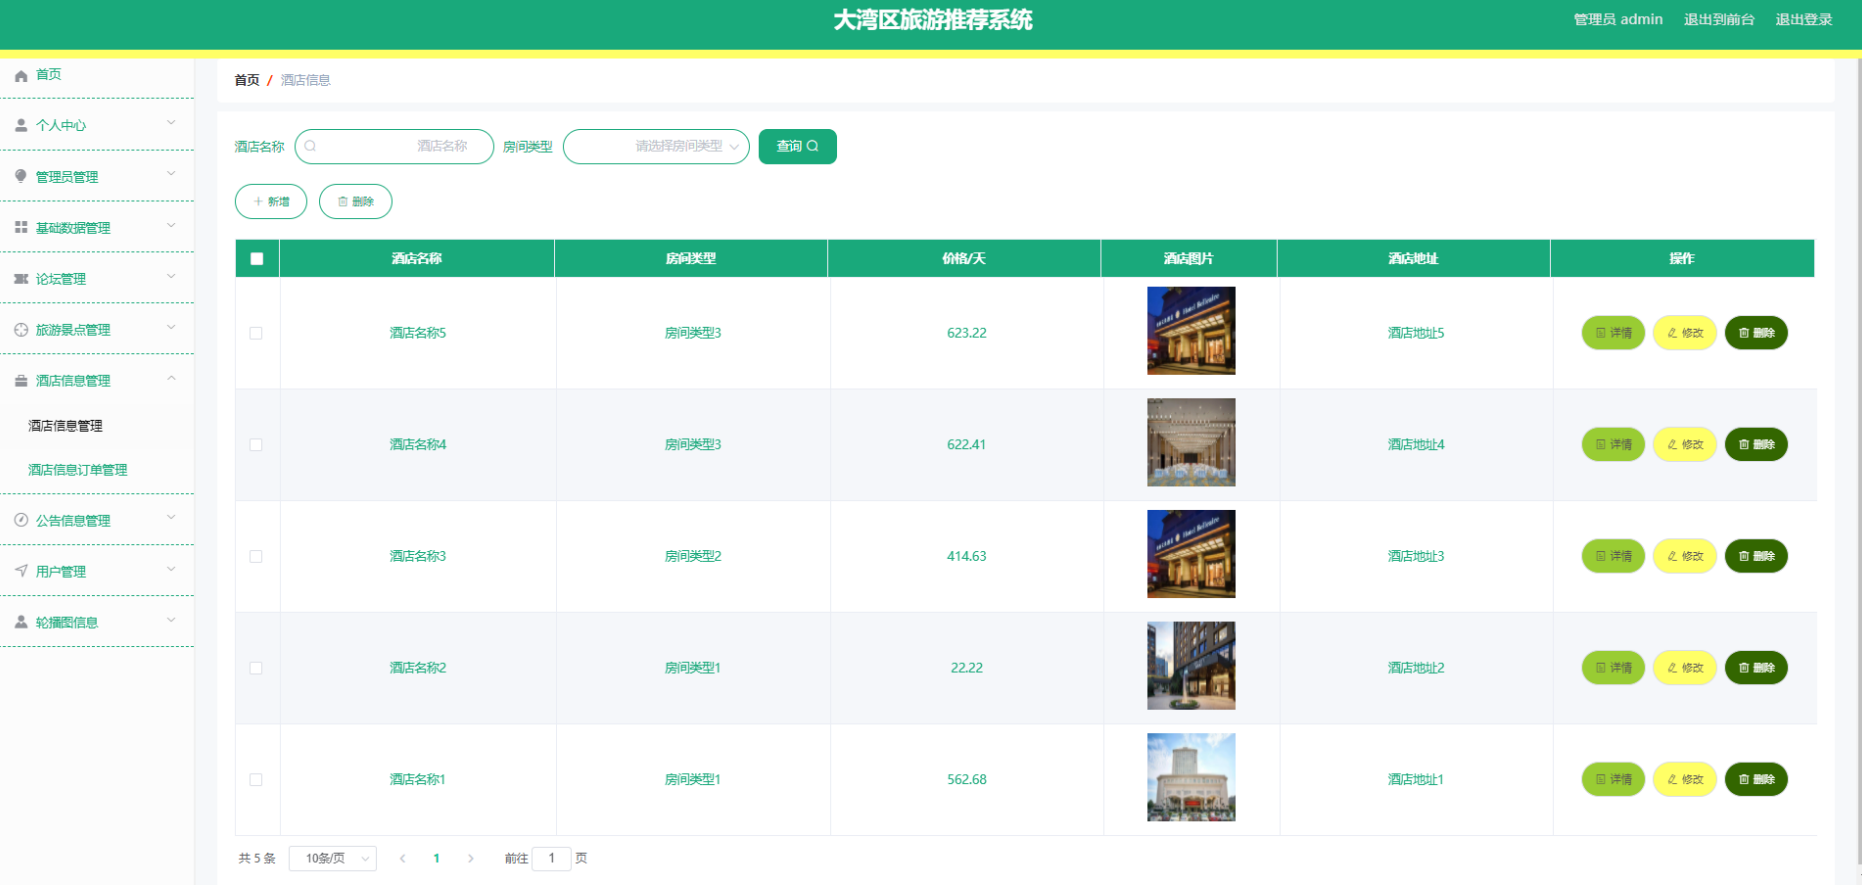Click the search icon in 酒店名称 field
The width and height of the screenshot is (1862, 893).
click(x=310, y=146)
